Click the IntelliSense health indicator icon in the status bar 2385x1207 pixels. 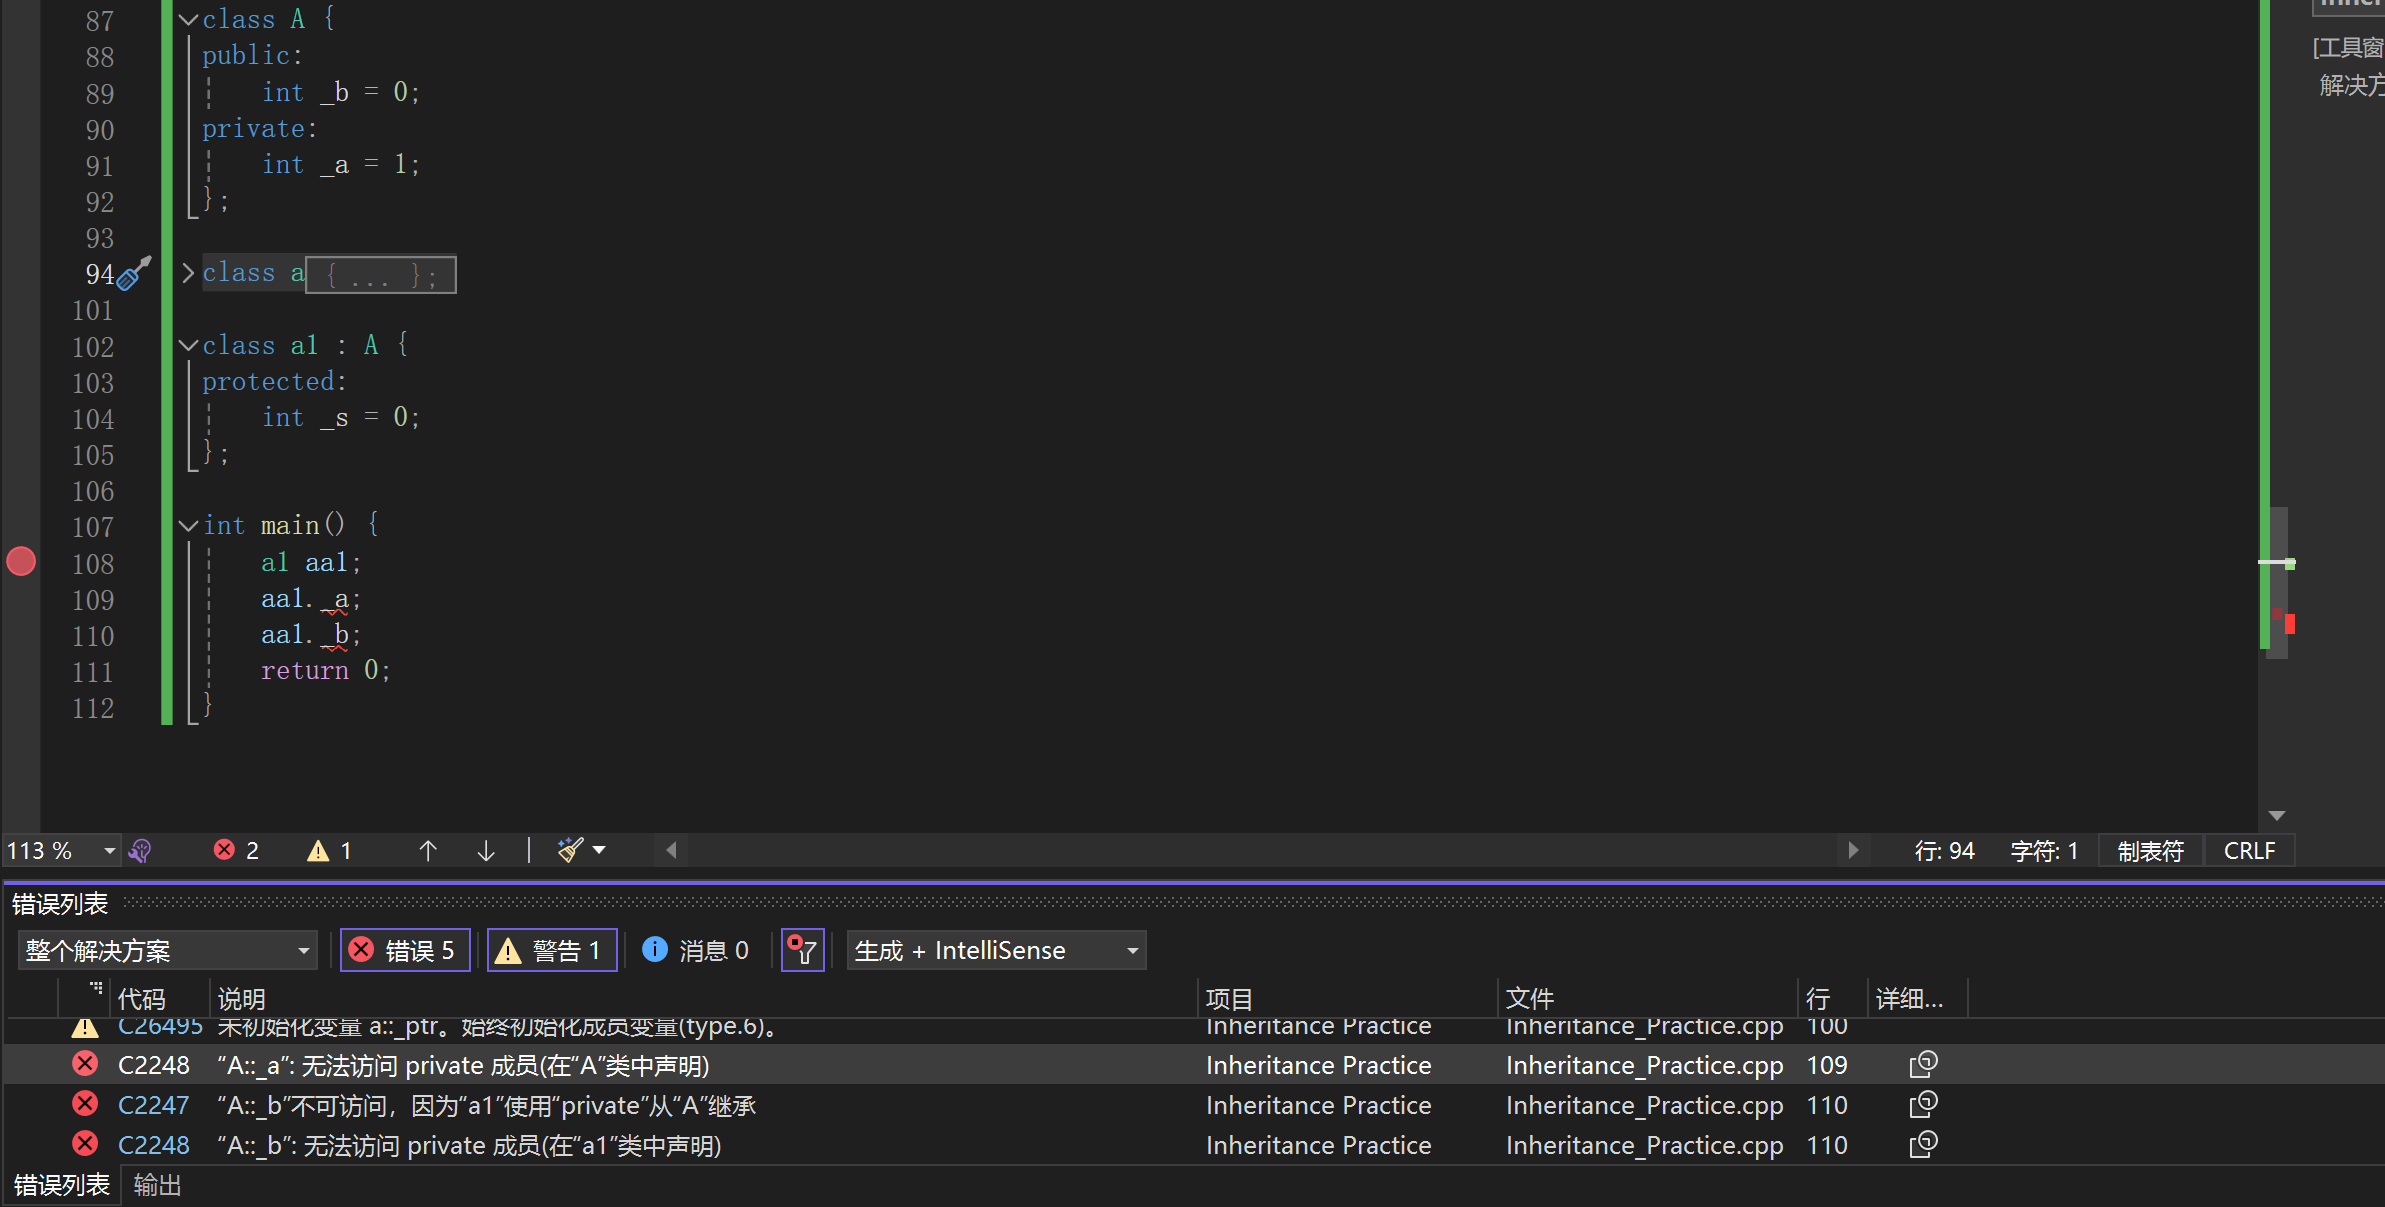141,851
